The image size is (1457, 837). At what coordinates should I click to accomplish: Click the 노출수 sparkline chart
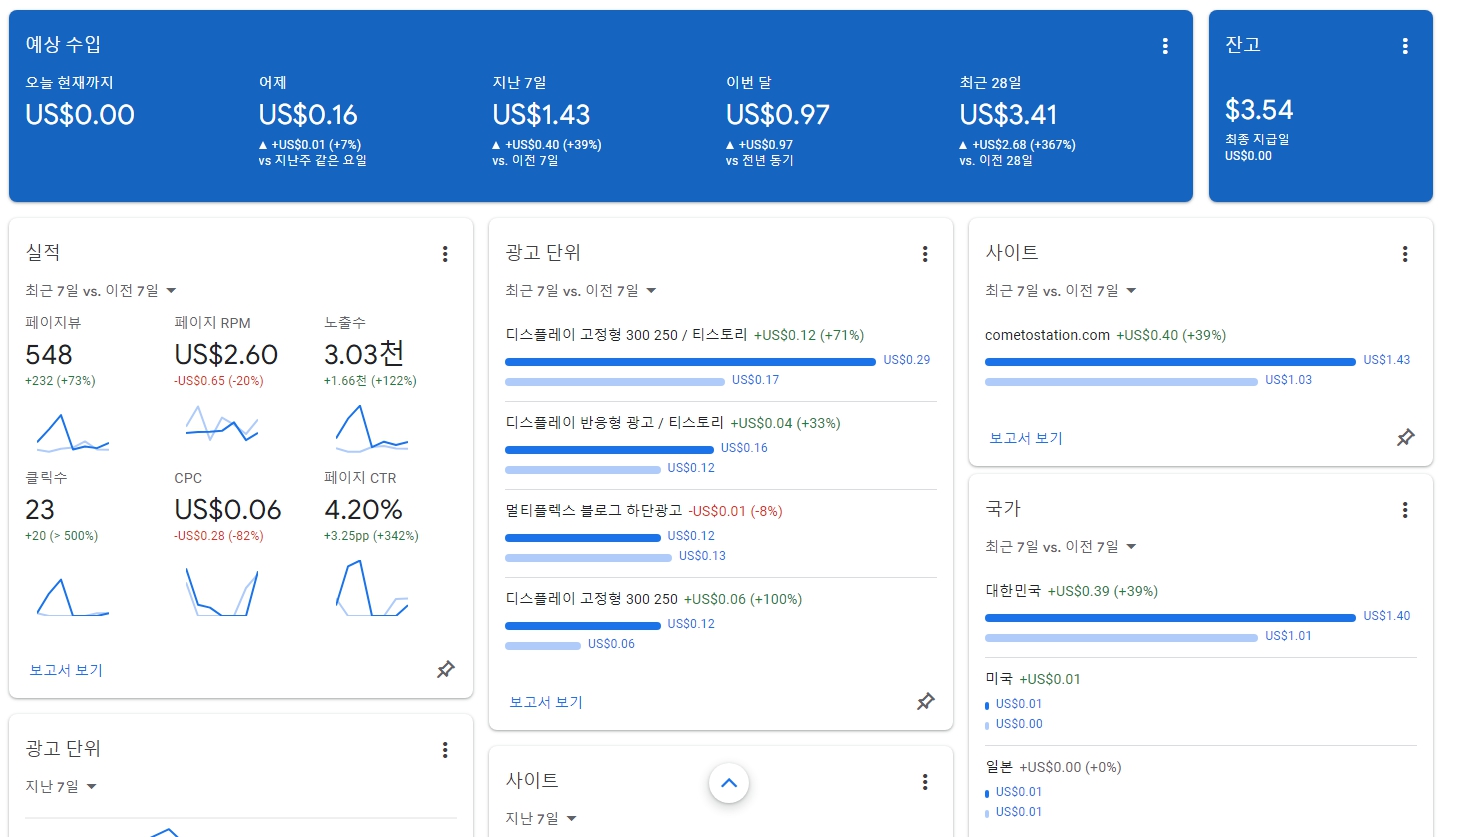coord(372,429)
